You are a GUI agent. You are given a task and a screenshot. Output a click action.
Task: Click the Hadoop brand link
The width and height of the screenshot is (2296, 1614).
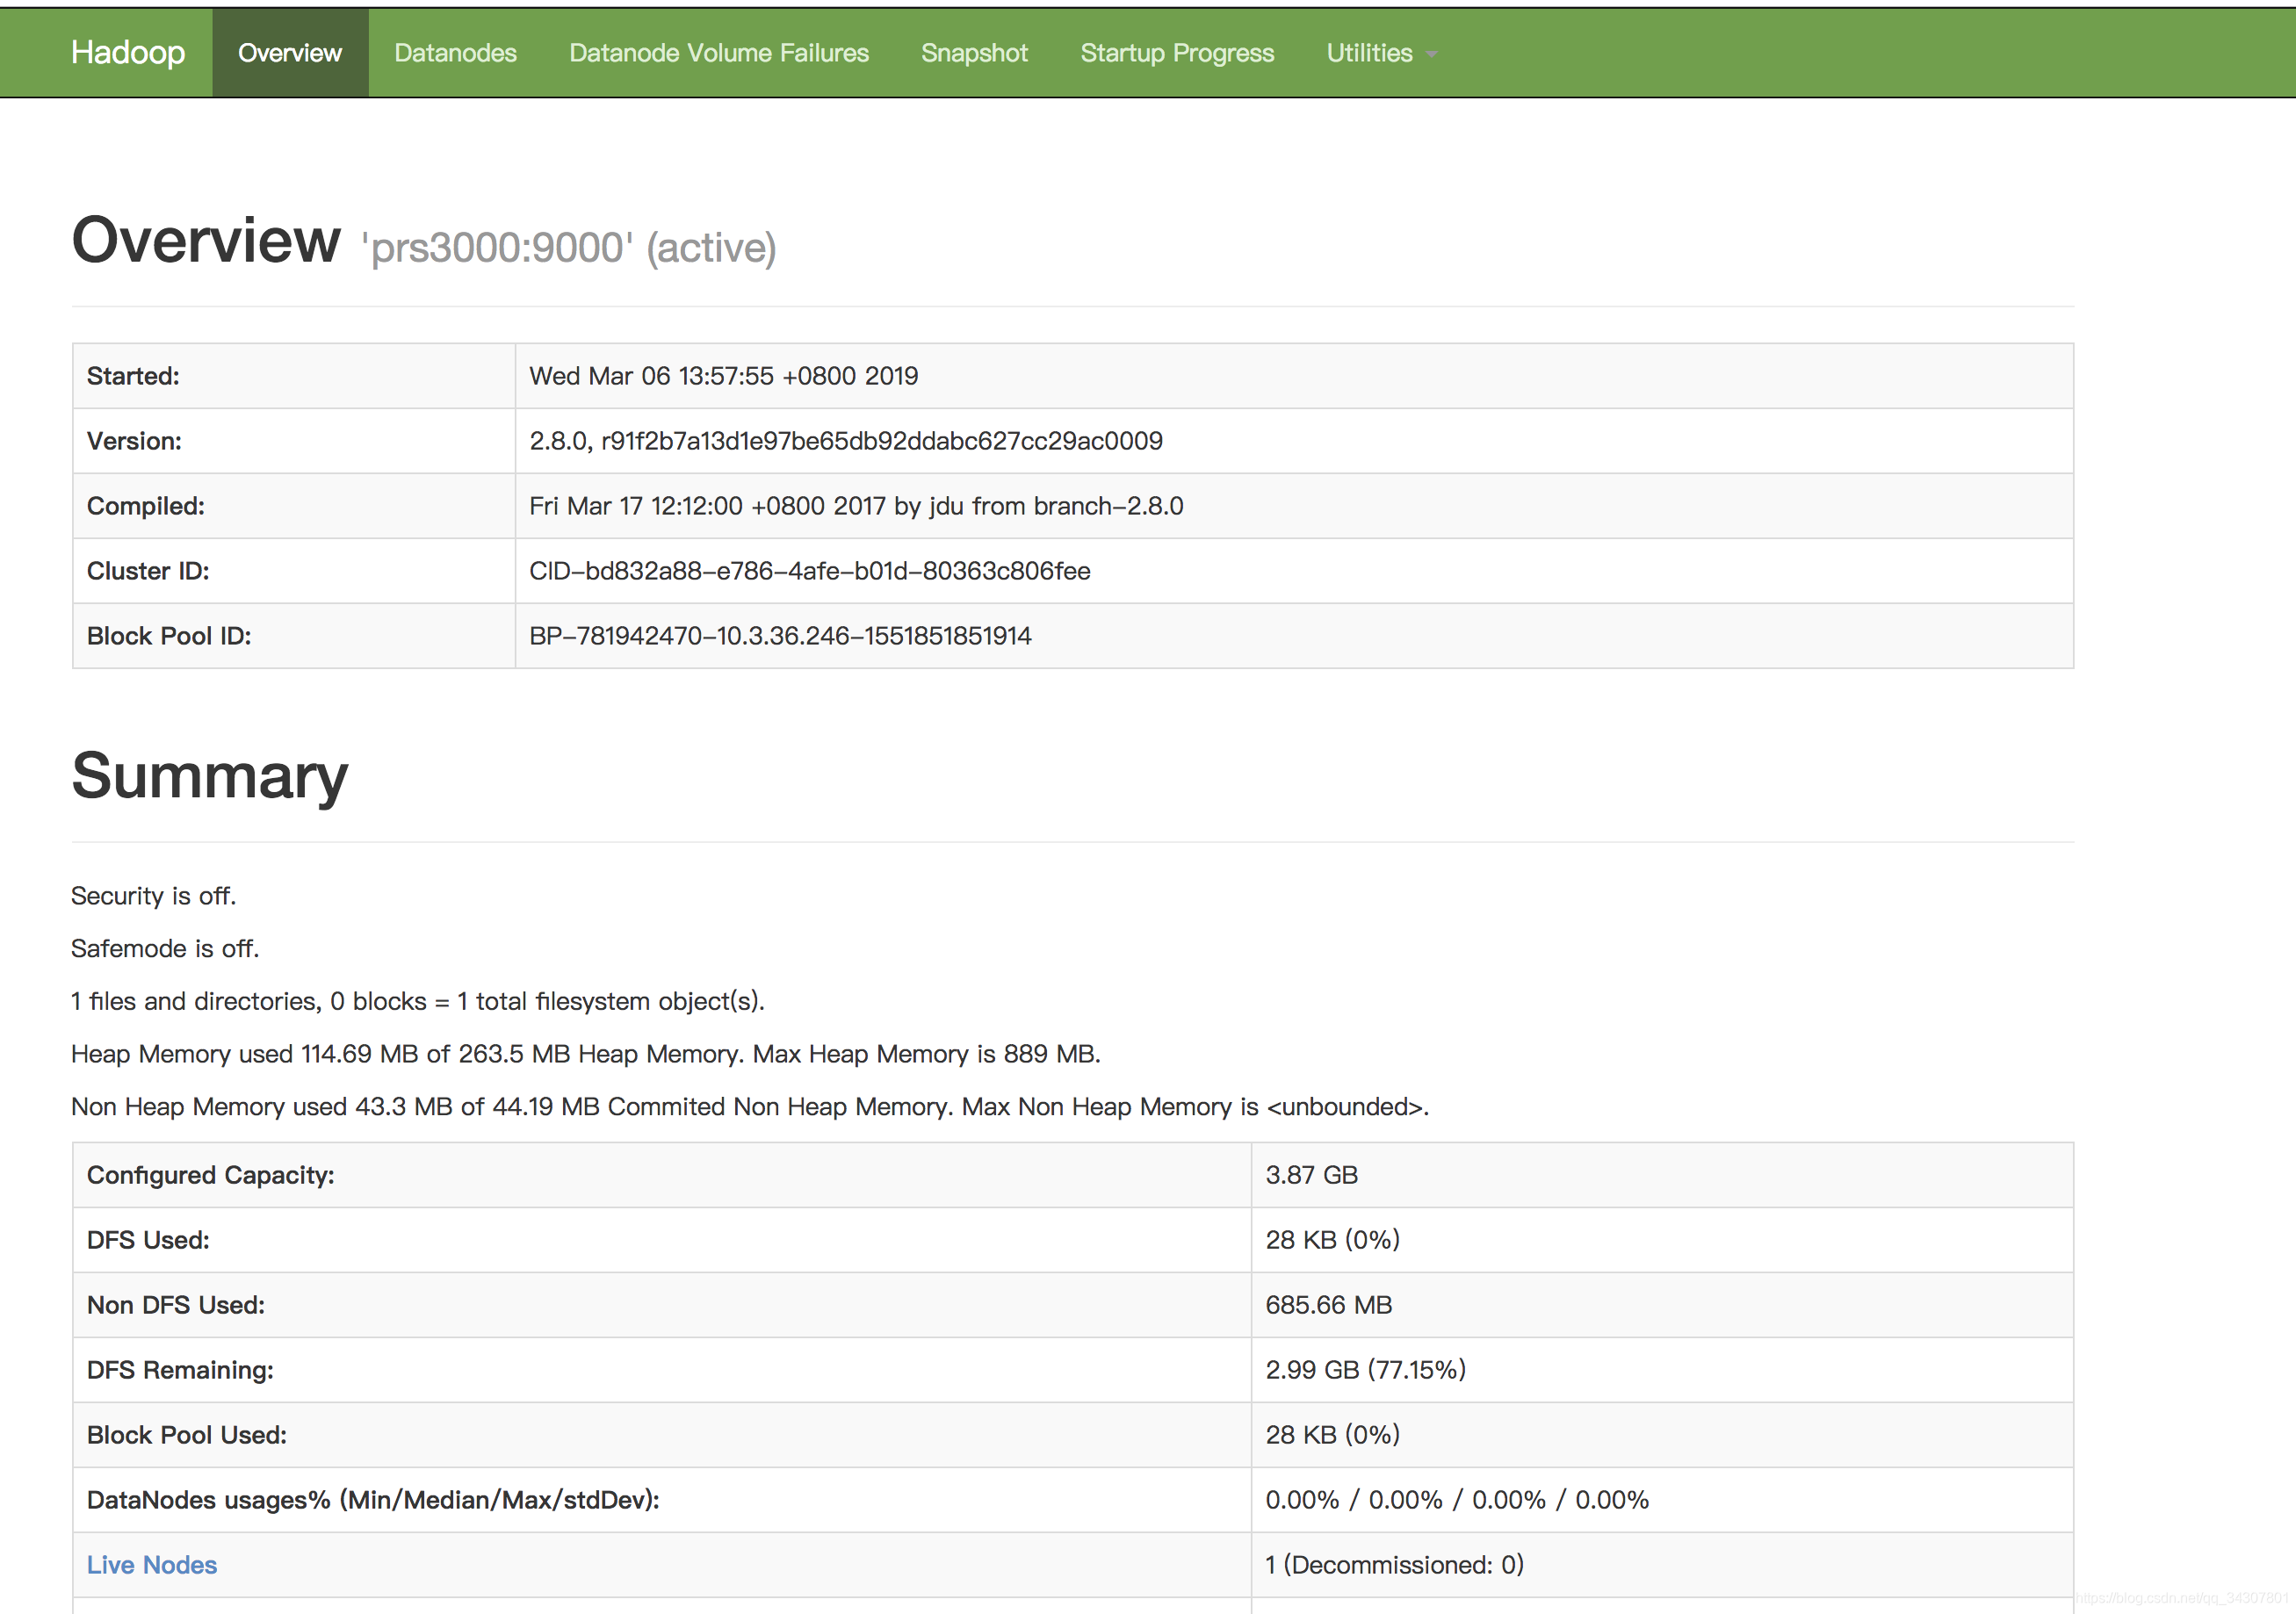(128, 53)
